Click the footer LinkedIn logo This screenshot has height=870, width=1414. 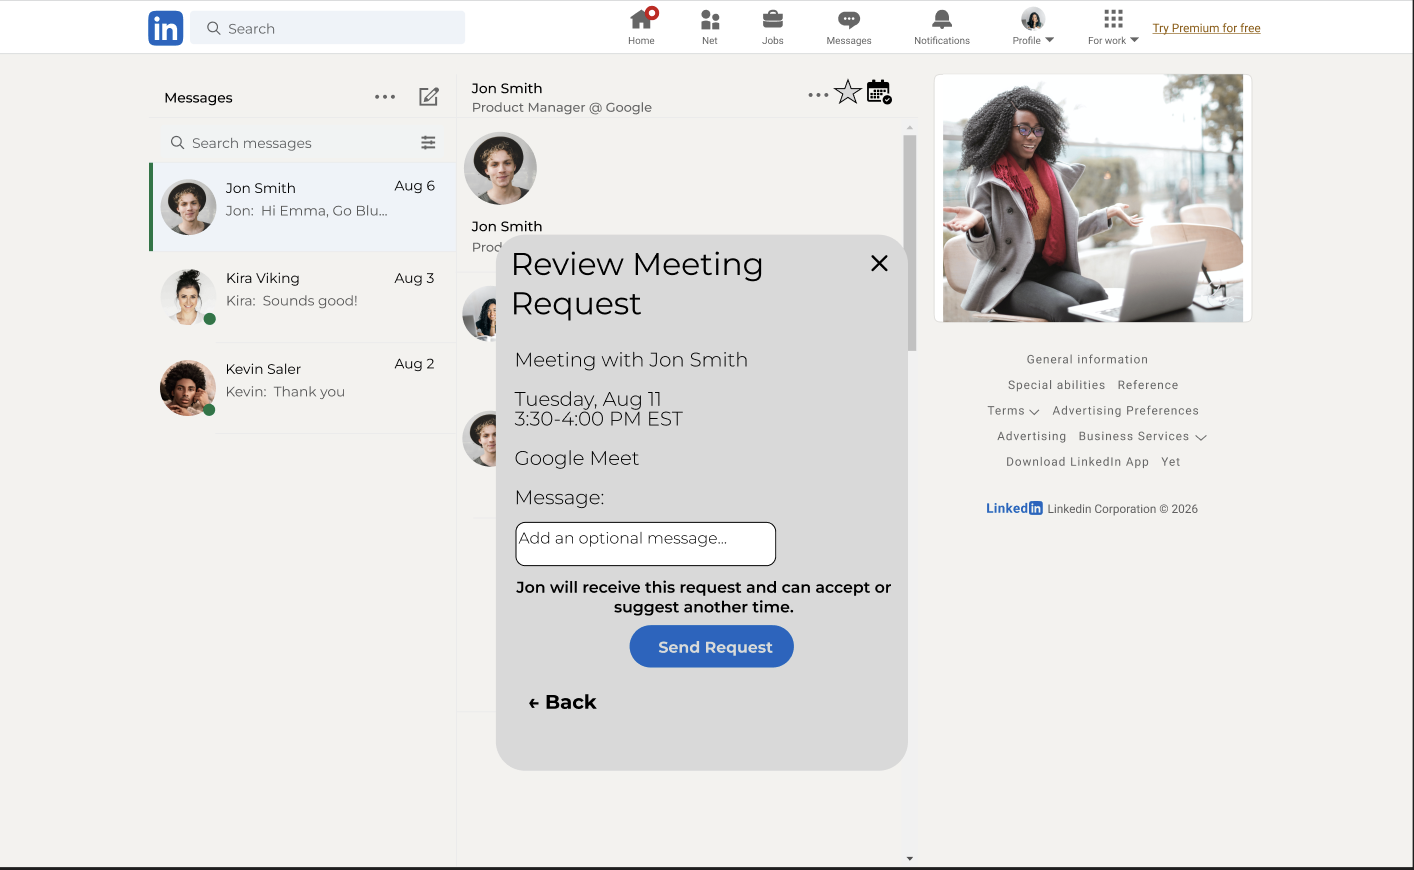pos(1014,508)
